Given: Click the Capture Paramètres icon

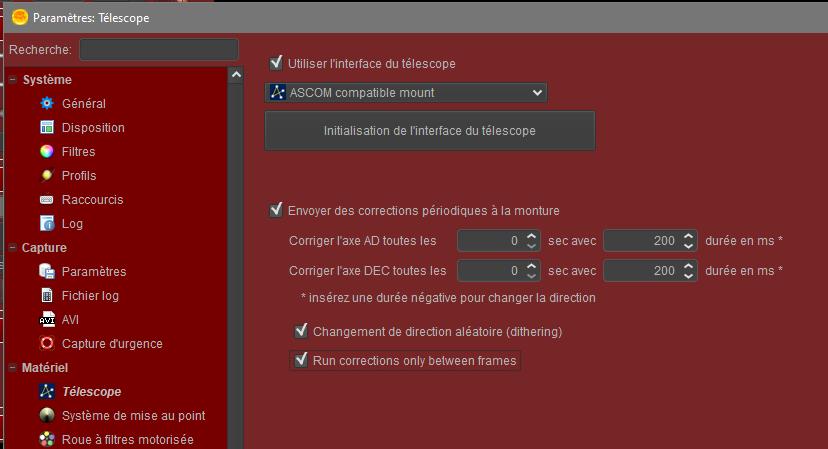Looking at the screenshot, I should (x=47, y=272).
